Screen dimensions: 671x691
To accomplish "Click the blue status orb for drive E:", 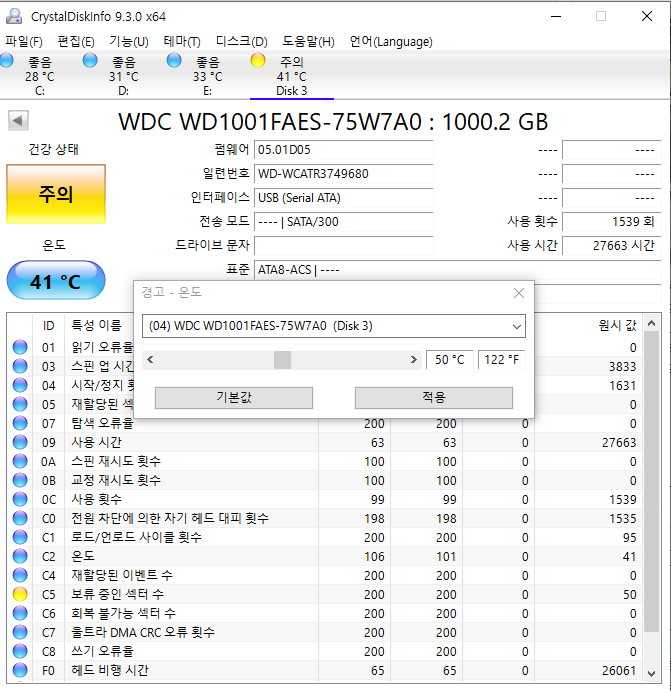I will click(x=174, y=60).
